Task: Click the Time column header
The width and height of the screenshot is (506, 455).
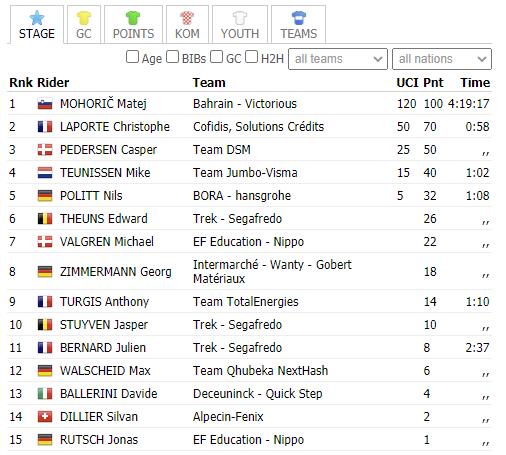Action: click(x=475, y=83)
